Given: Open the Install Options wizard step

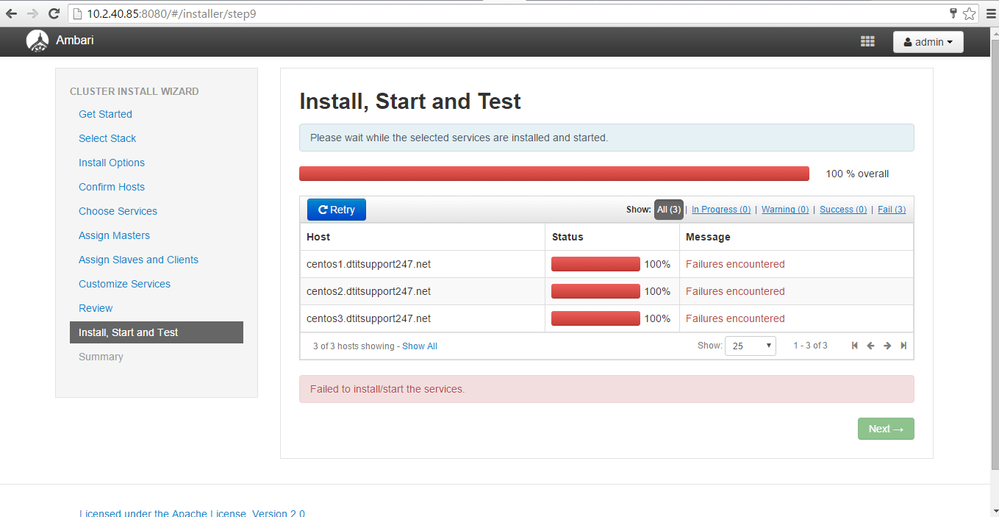Looking at the screenshot, I should (111, 163).
